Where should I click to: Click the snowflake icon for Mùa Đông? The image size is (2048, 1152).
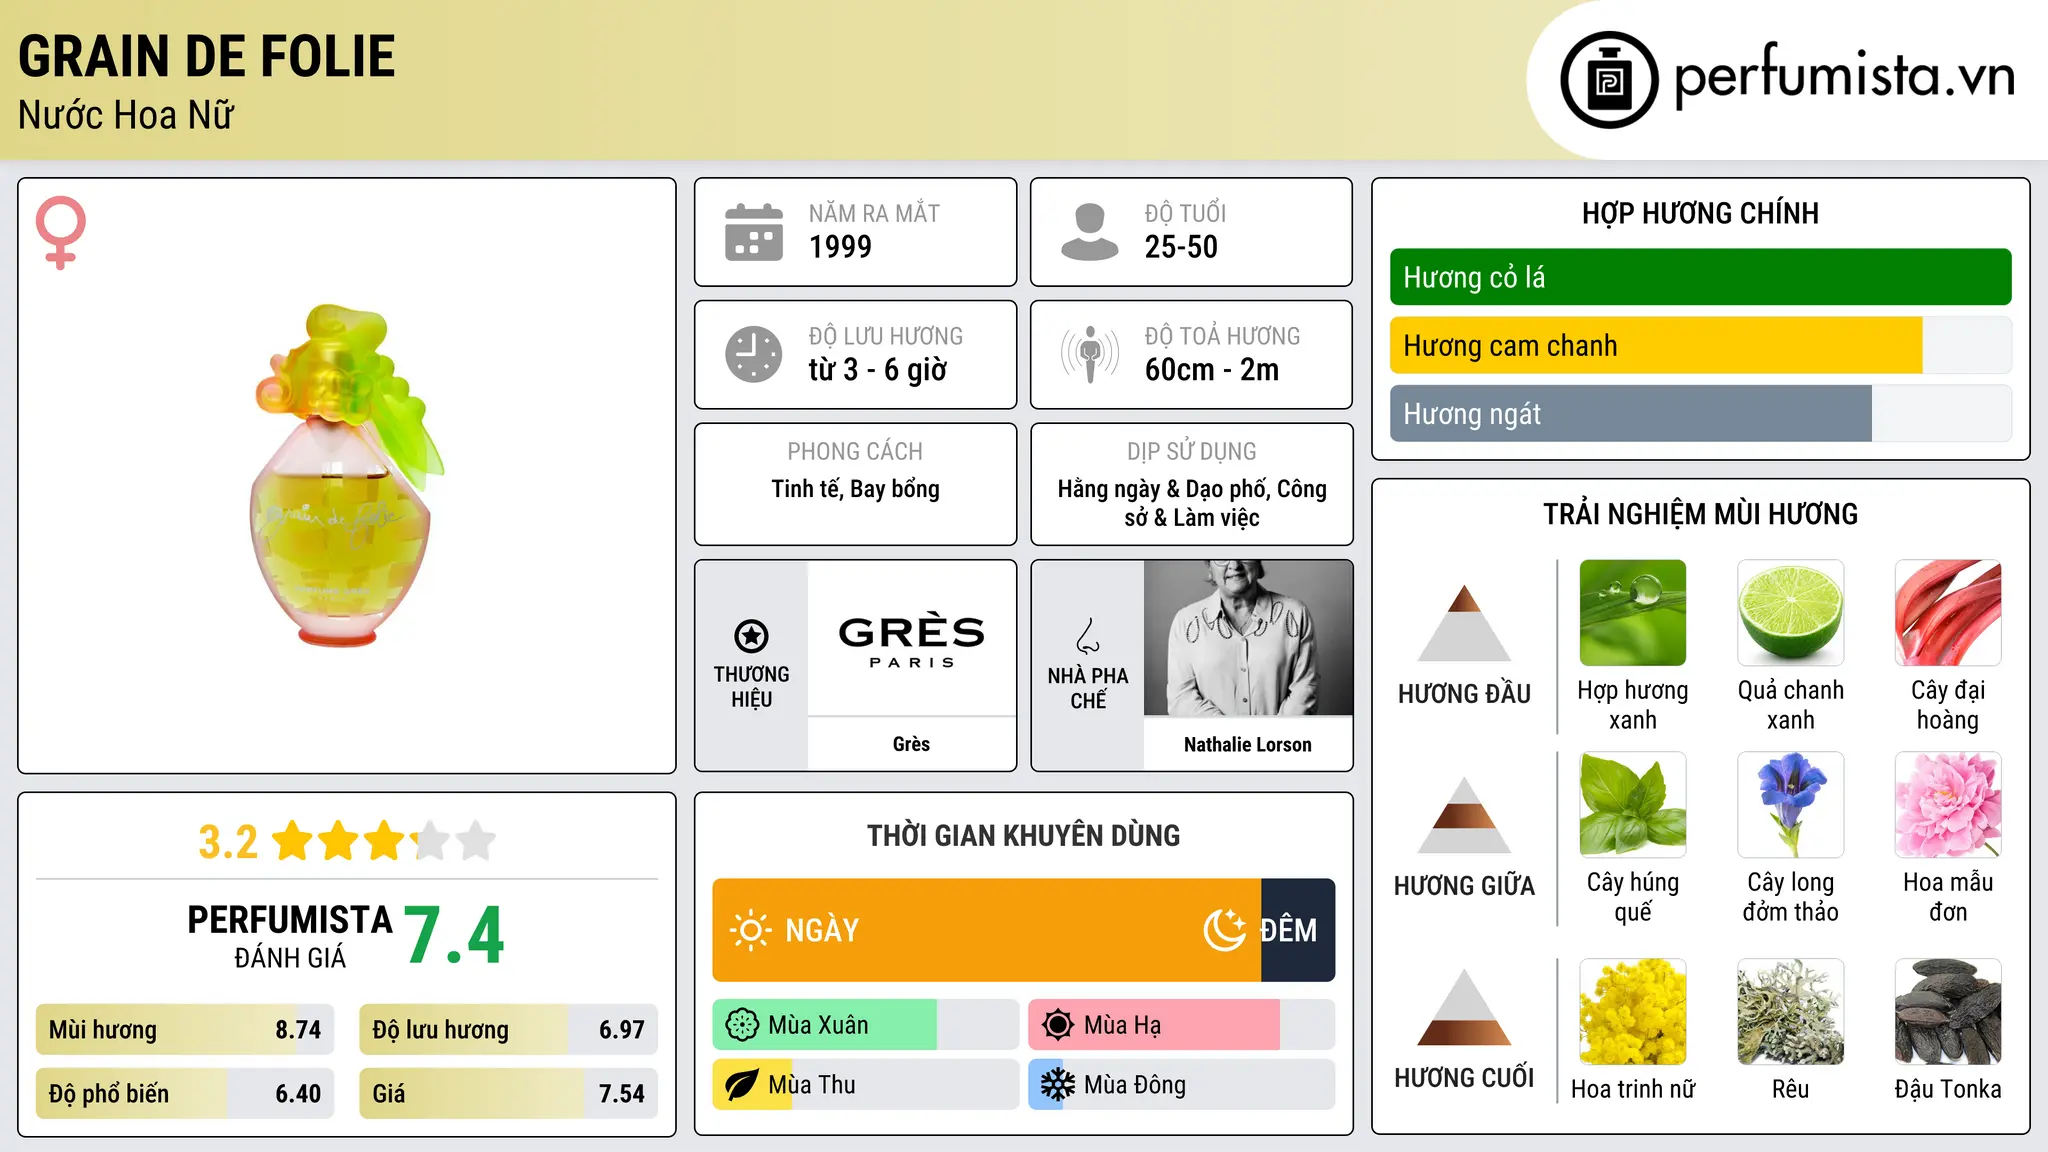click(1058, 1085)
